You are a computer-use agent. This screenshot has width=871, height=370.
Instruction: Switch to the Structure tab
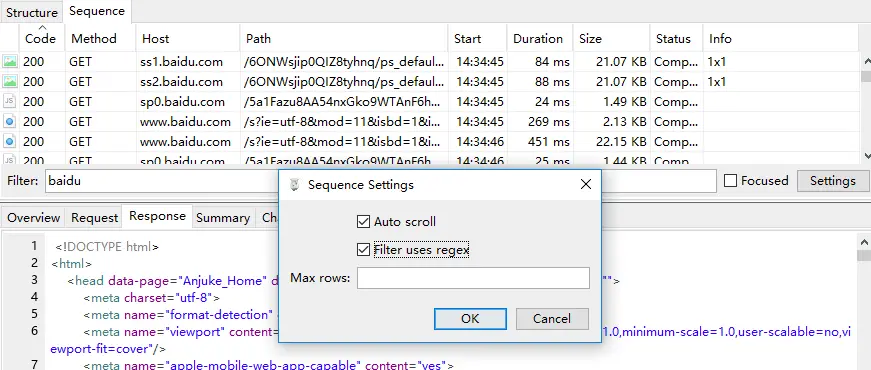coord(32,12)
